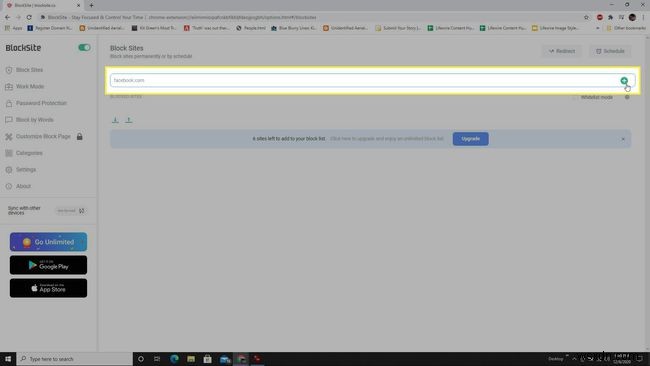This screenshot has height=366, width=650.
Task: Click the green plus add-site icon
Action: 624,80
